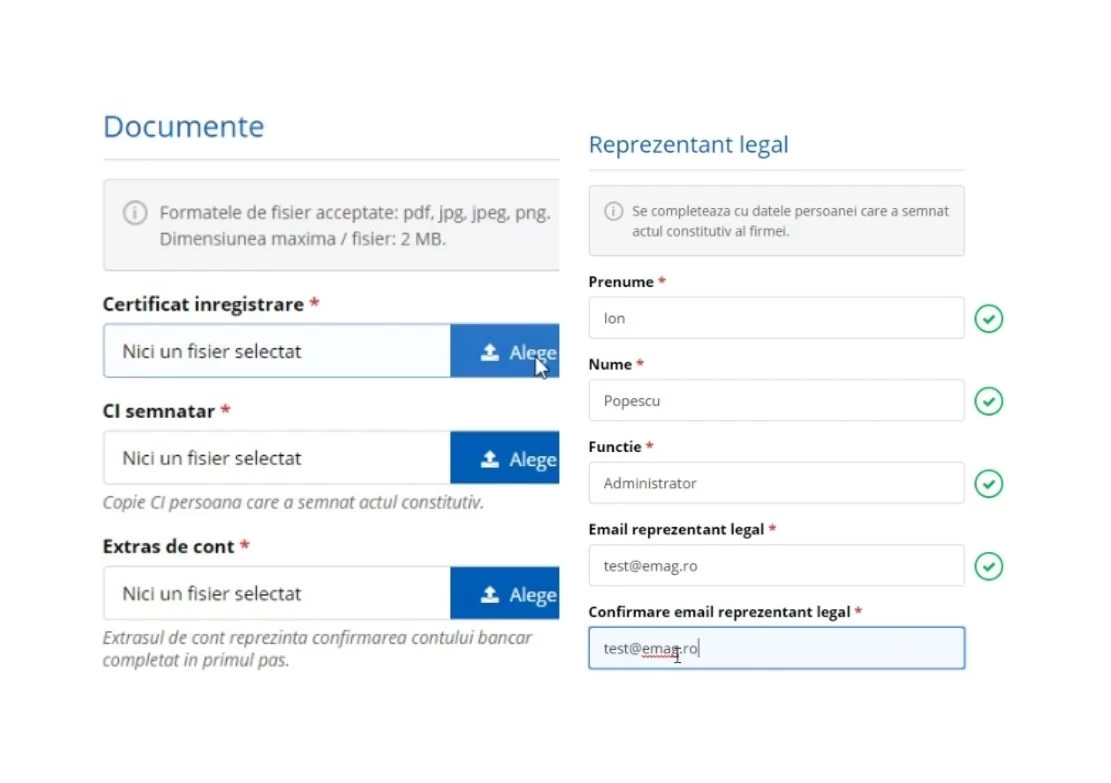Click text 'Formatele de fisier acceptate'

[278, 213]
